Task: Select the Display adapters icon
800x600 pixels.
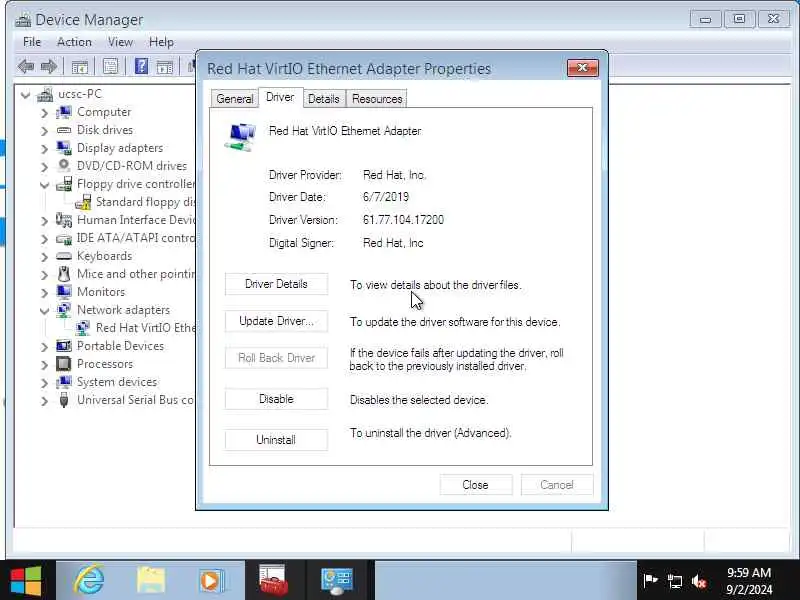Action: pyautogui.click(x=64, y=148)
